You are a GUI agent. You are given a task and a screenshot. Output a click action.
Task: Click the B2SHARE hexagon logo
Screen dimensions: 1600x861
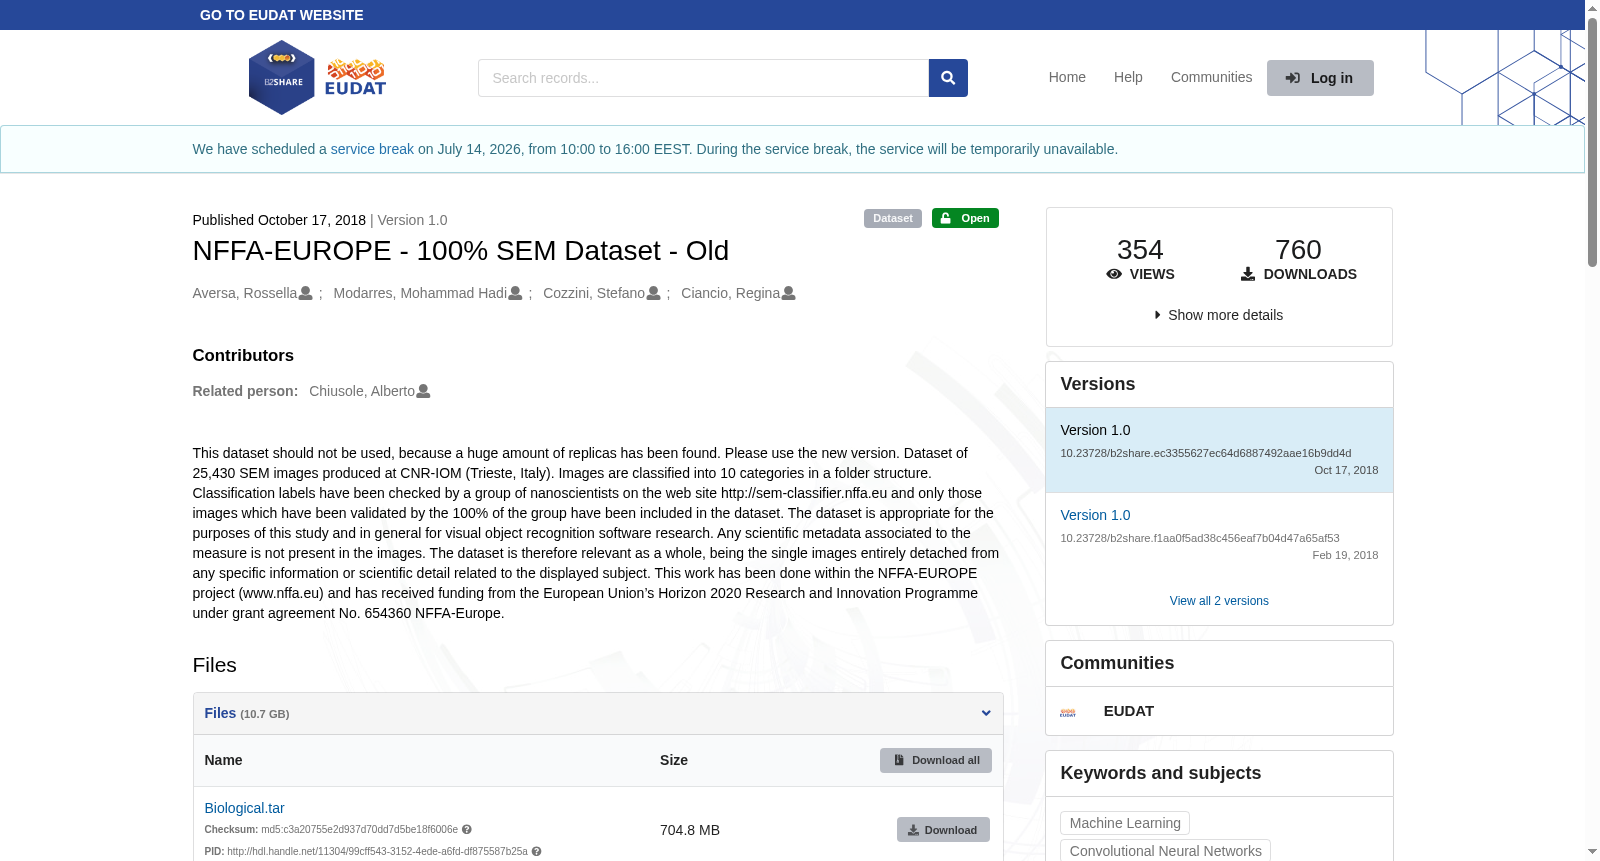(x=281, y=78)
